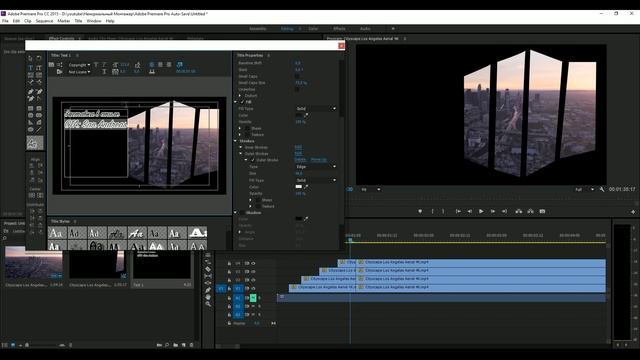640x360 pixels.
Task: Play the sequence in Program Monitor
Action: coord(481,211)
